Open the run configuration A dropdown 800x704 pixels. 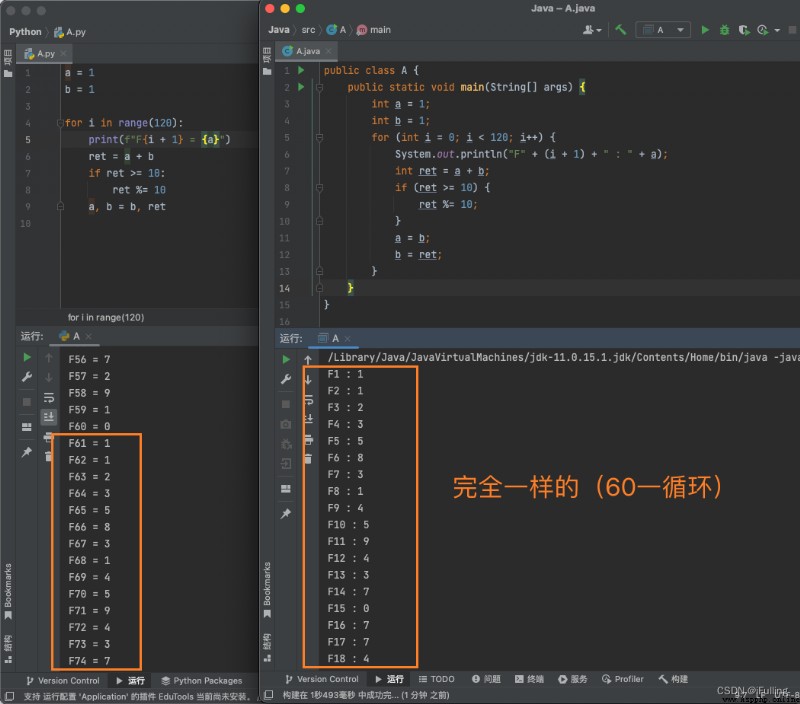(663, 30)
